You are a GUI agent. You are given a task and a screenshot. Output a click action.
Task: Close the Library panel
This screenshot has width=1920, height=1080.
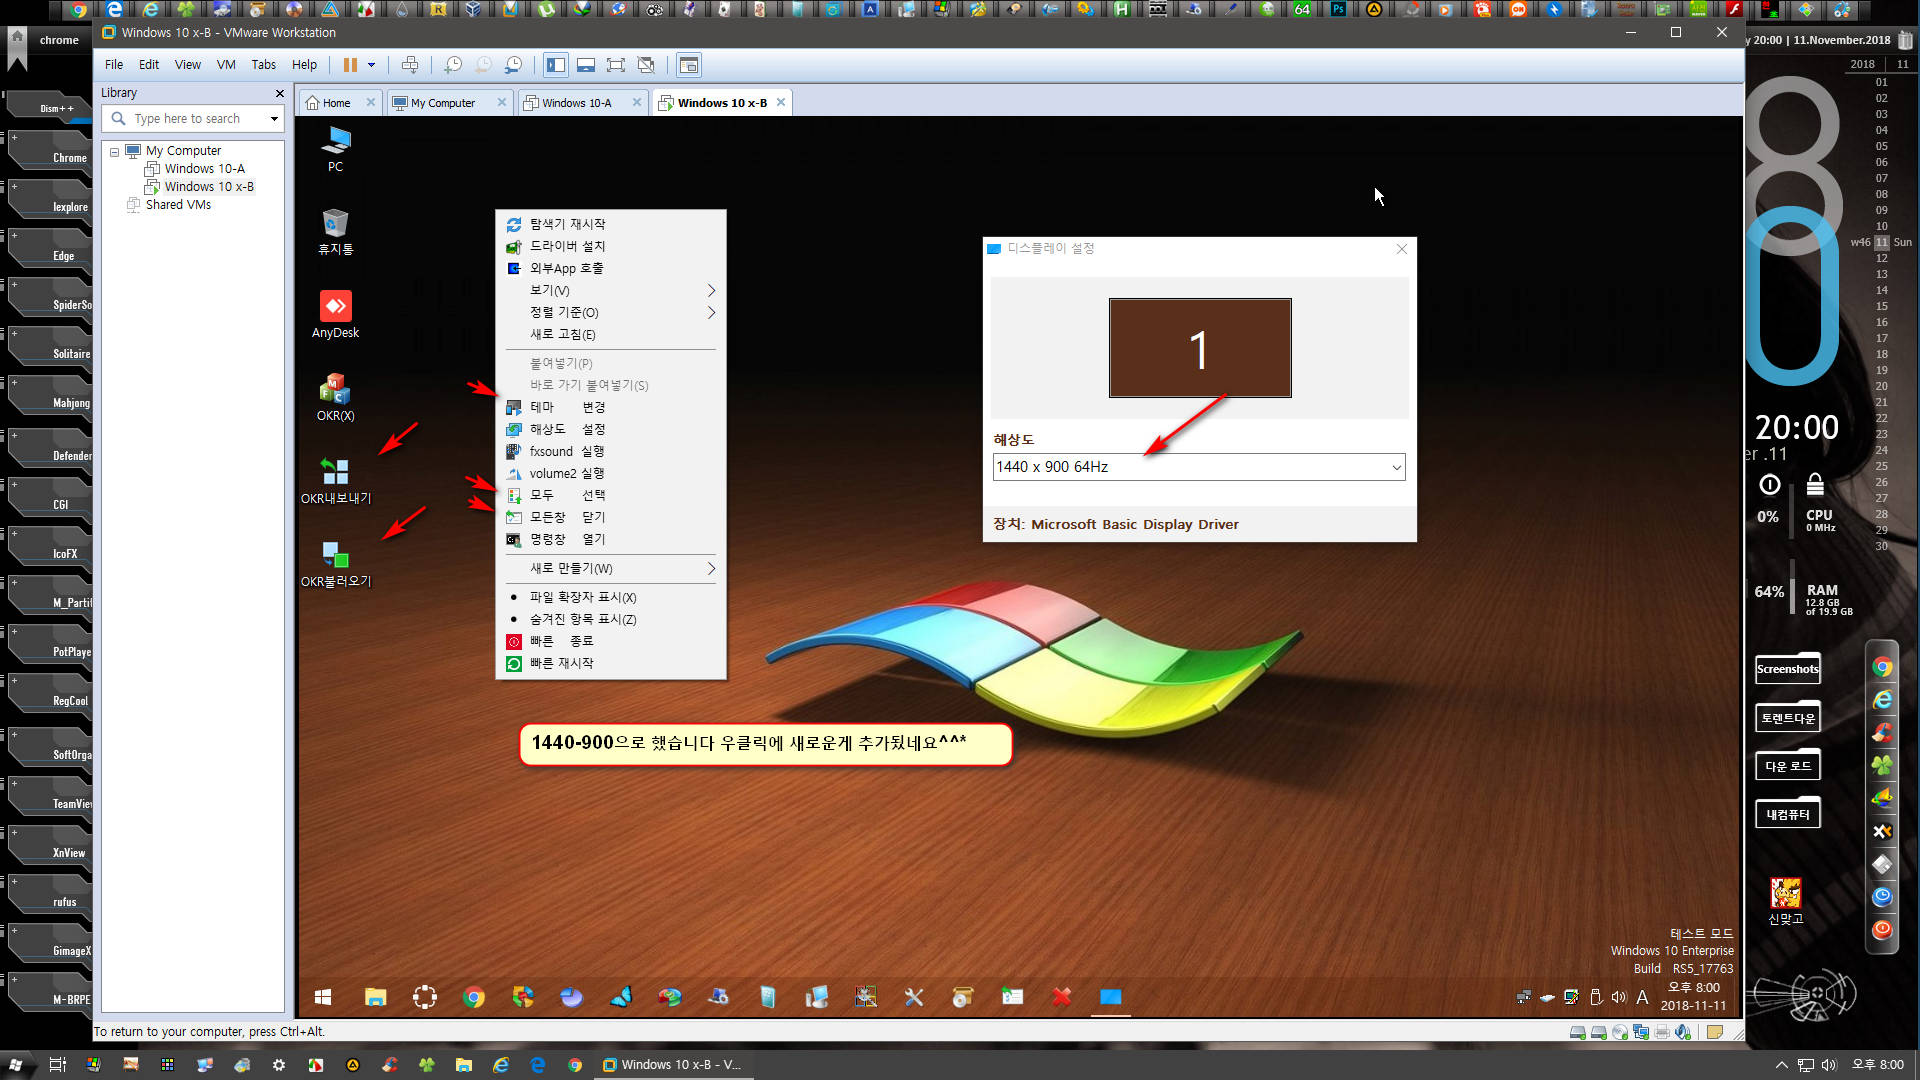point(280,93)
